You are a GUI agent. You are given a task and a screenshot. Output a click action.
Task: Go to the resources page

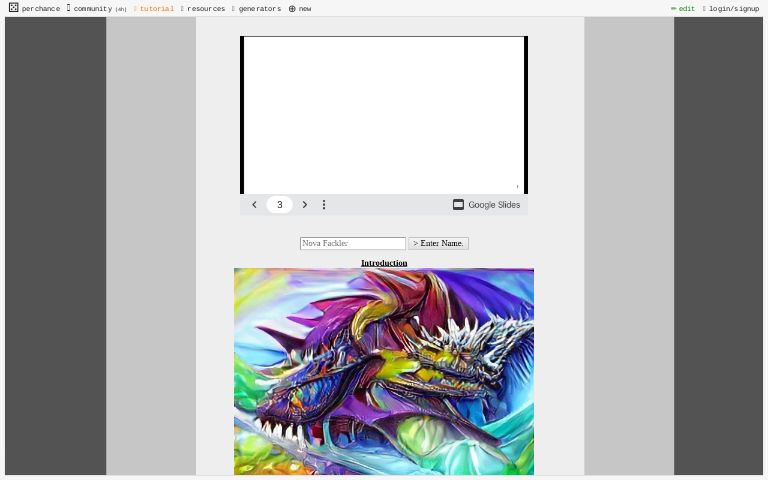coord(205,9)
